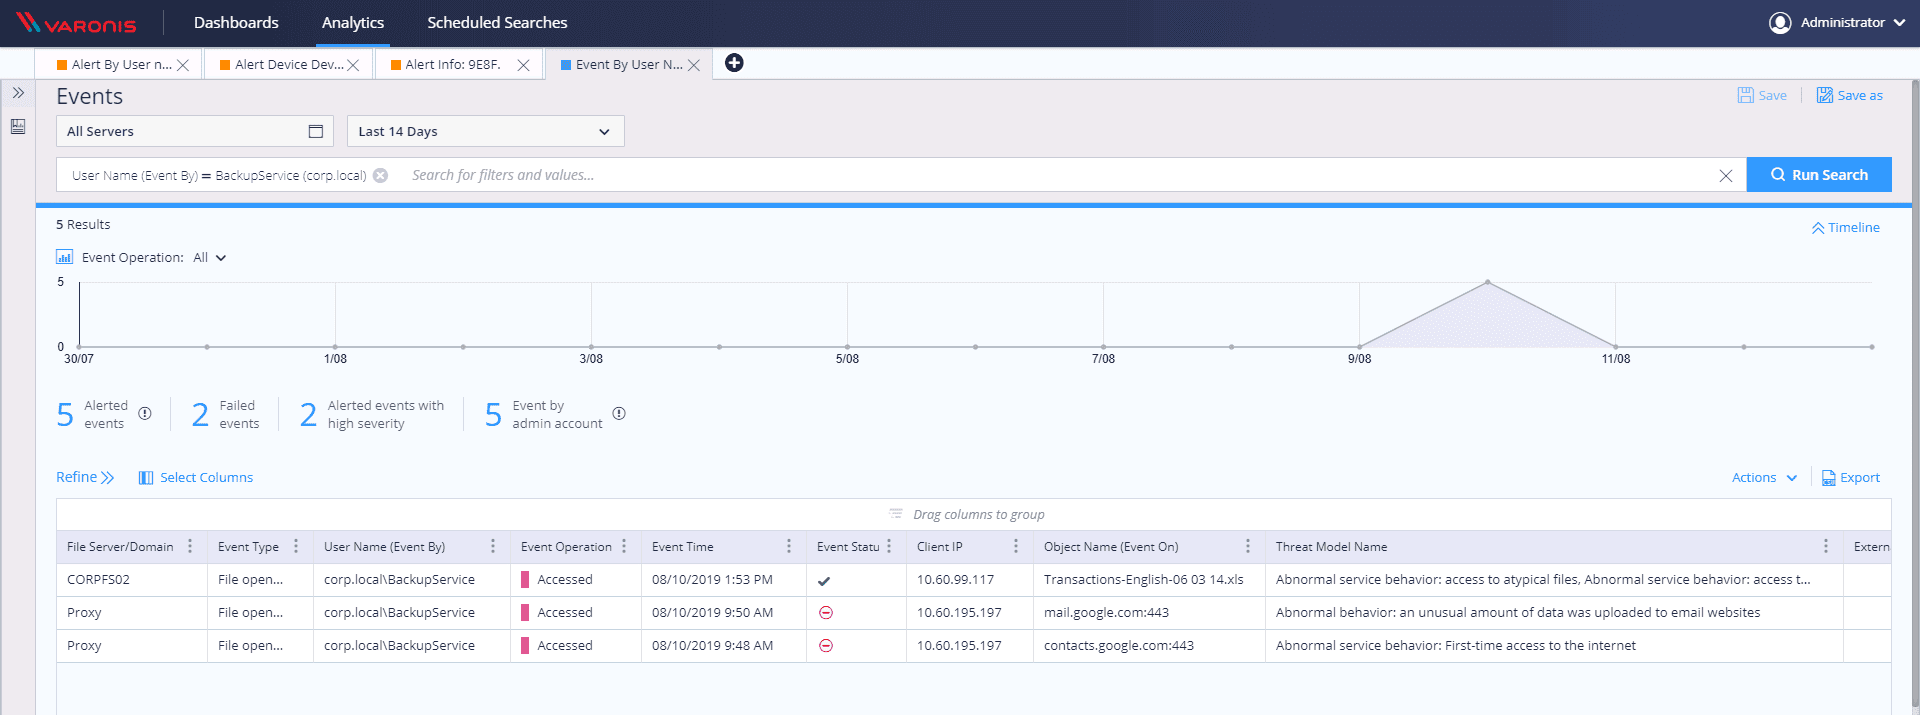
Task: Export the event results
Action: click(x=1850, y=478)
